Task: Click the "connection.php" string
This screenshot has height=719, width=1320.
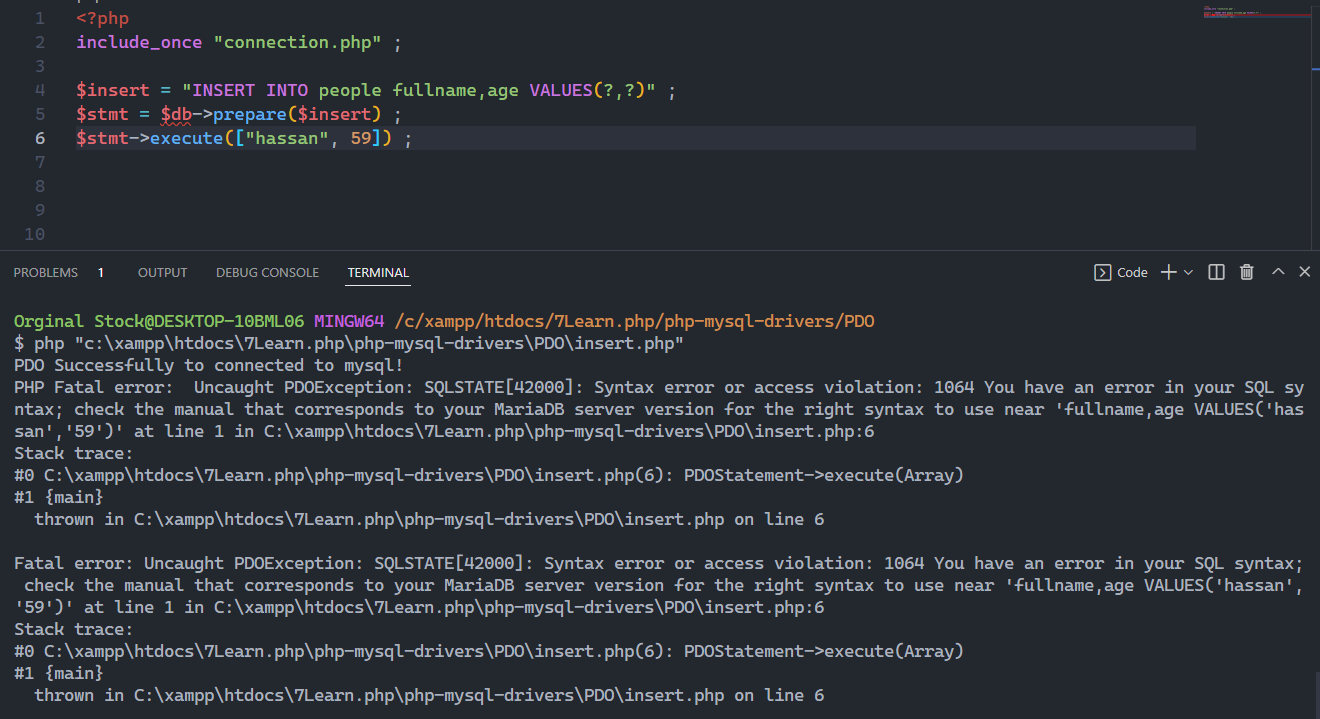Action: pyautogui.click(x=298, y=42)
